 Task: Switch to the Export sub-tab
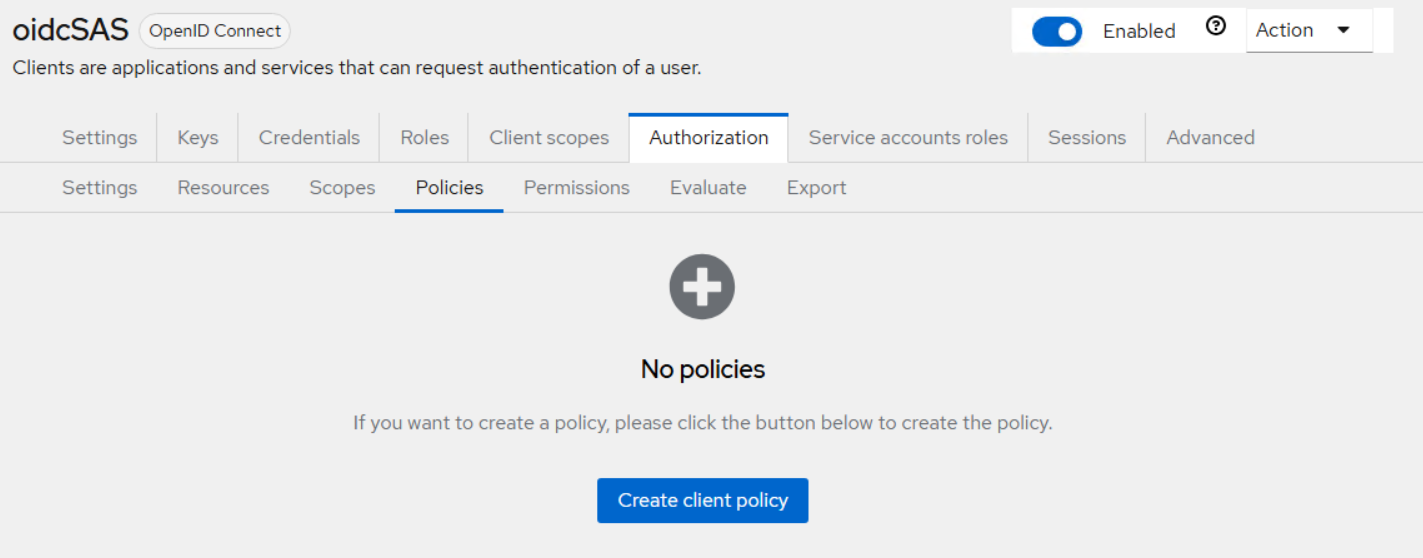(x=816, y=188)
